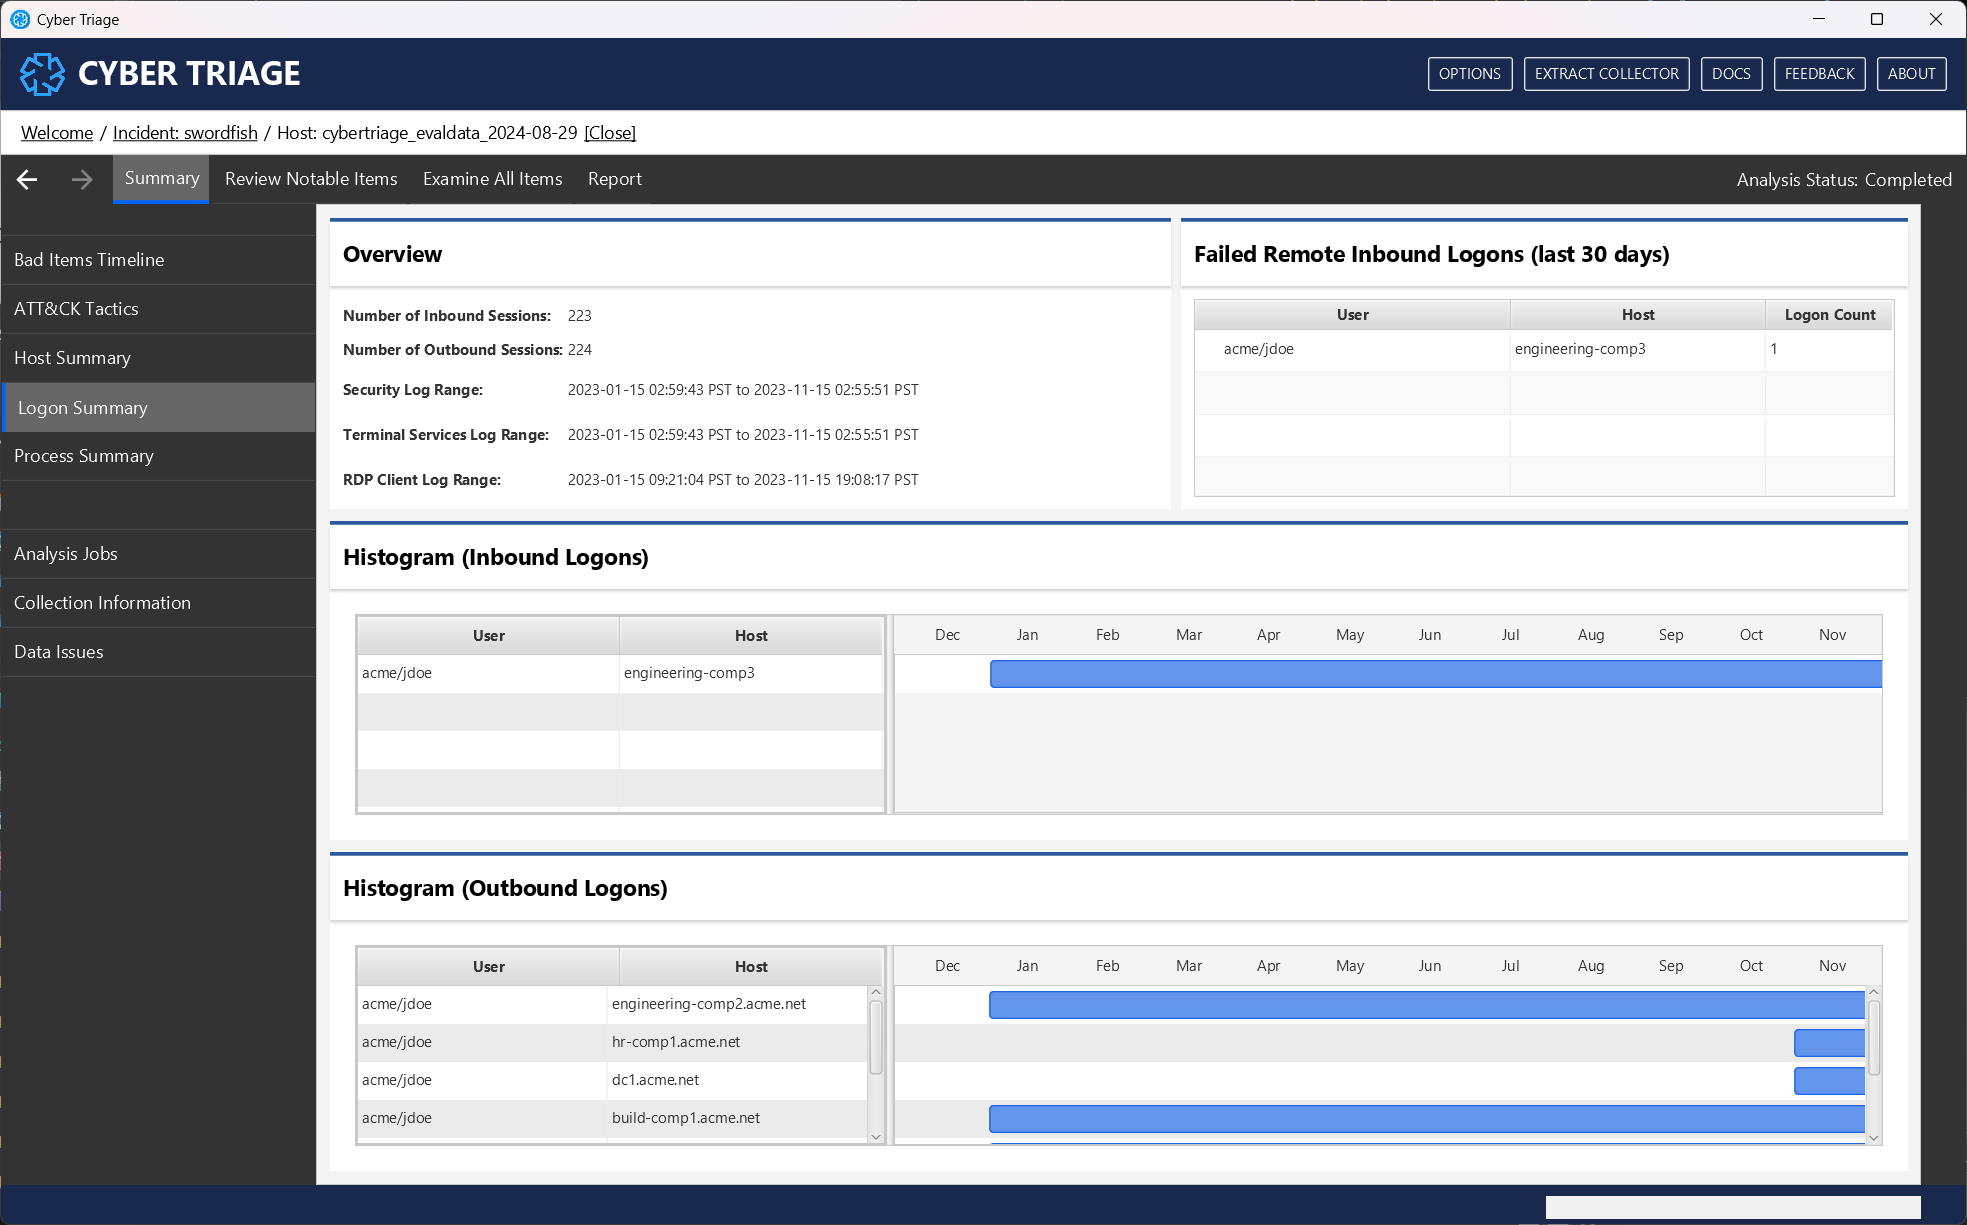Follow the Incident: swordfish breadcrumb link
The width and height of the screenshot is (1967, 1225).
pyautogui.click(x=185, y=133)
